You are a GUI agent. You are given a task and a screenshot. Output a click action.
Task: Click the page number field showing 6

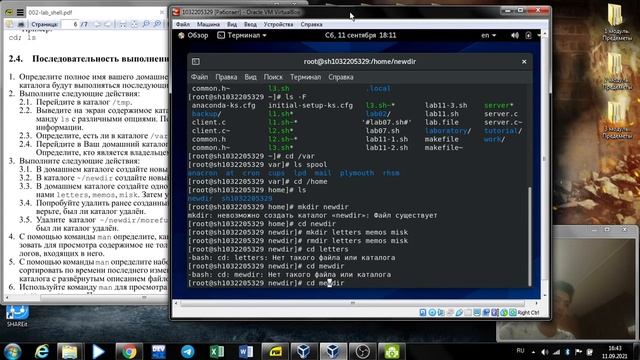[70, 24]
